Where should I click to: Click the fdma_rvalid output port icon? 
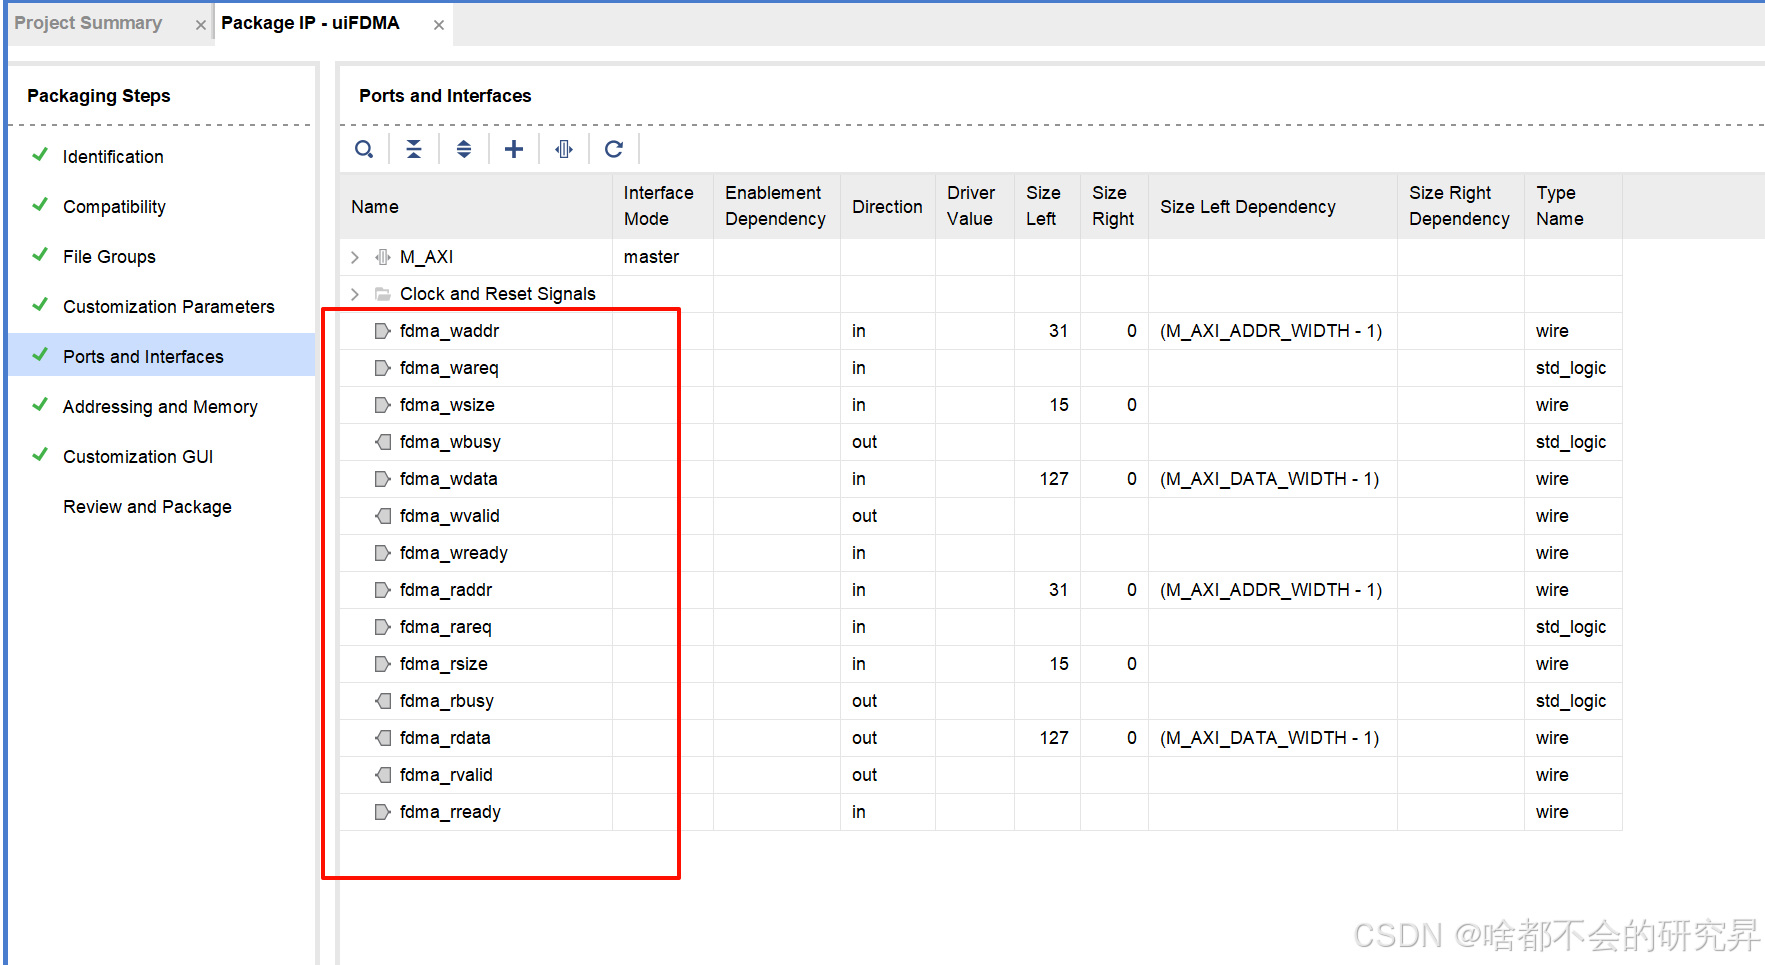(383, 775)
